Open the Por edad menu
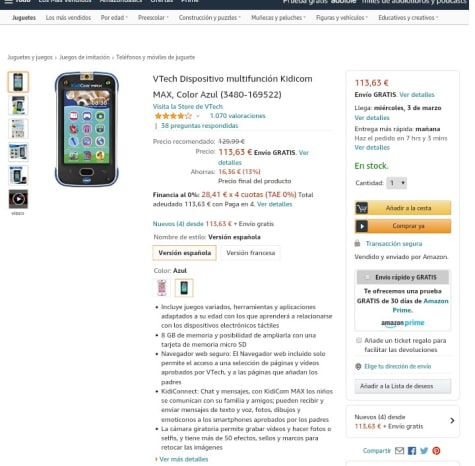475x466 pixels. click(114, 18)
